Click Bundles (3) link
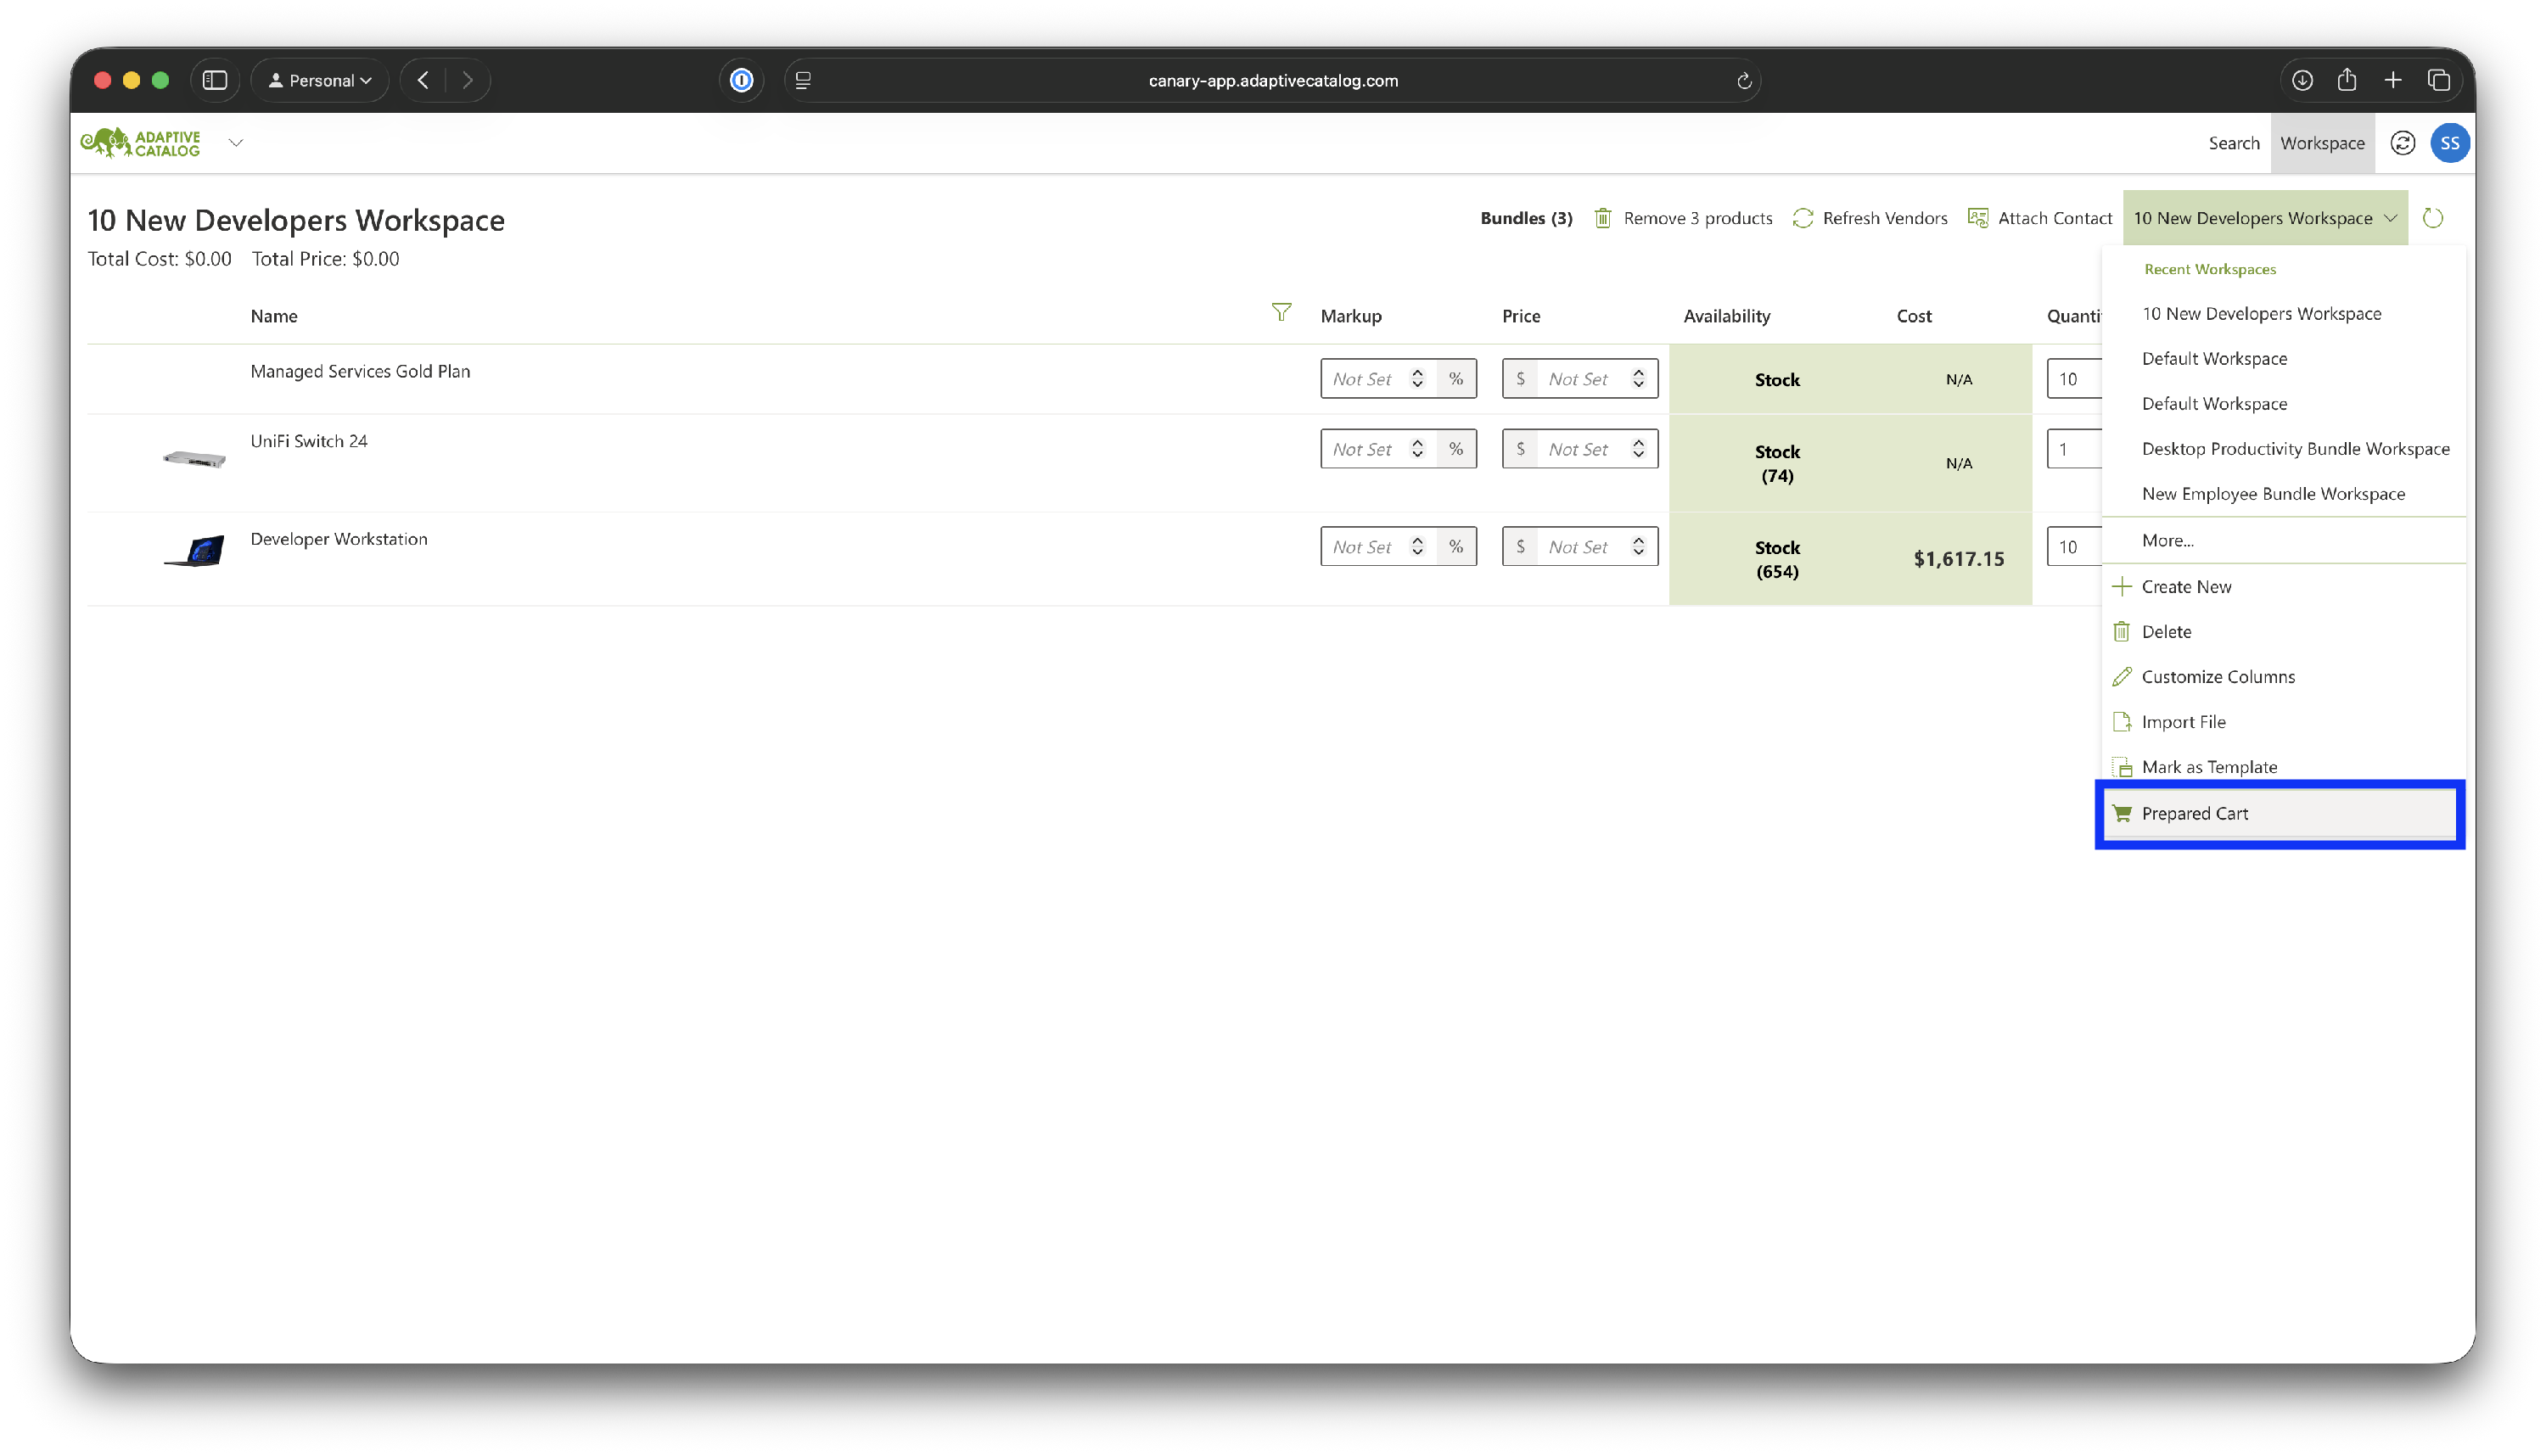Viewport: 2546px width, 1456px height. 1526,218
